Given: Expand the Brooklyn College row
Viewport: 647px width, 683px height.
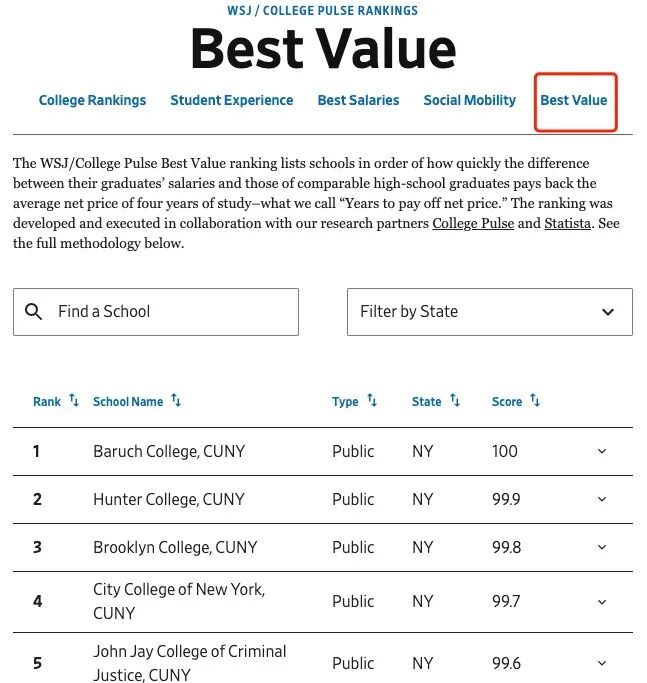Looking at the screenshot, I should pos(601,547).
